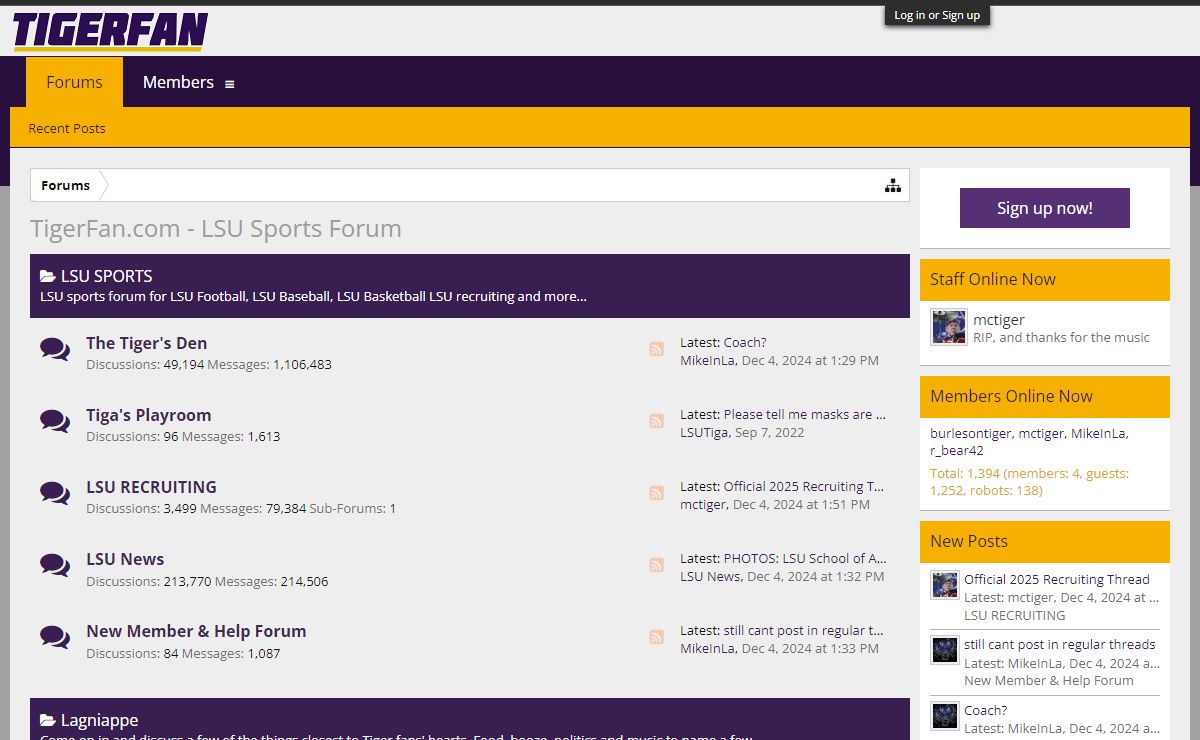This screenshot has height=740, width=1200.
Task: Click LSU News speech bubbles icon
Action: click(55, 565)
